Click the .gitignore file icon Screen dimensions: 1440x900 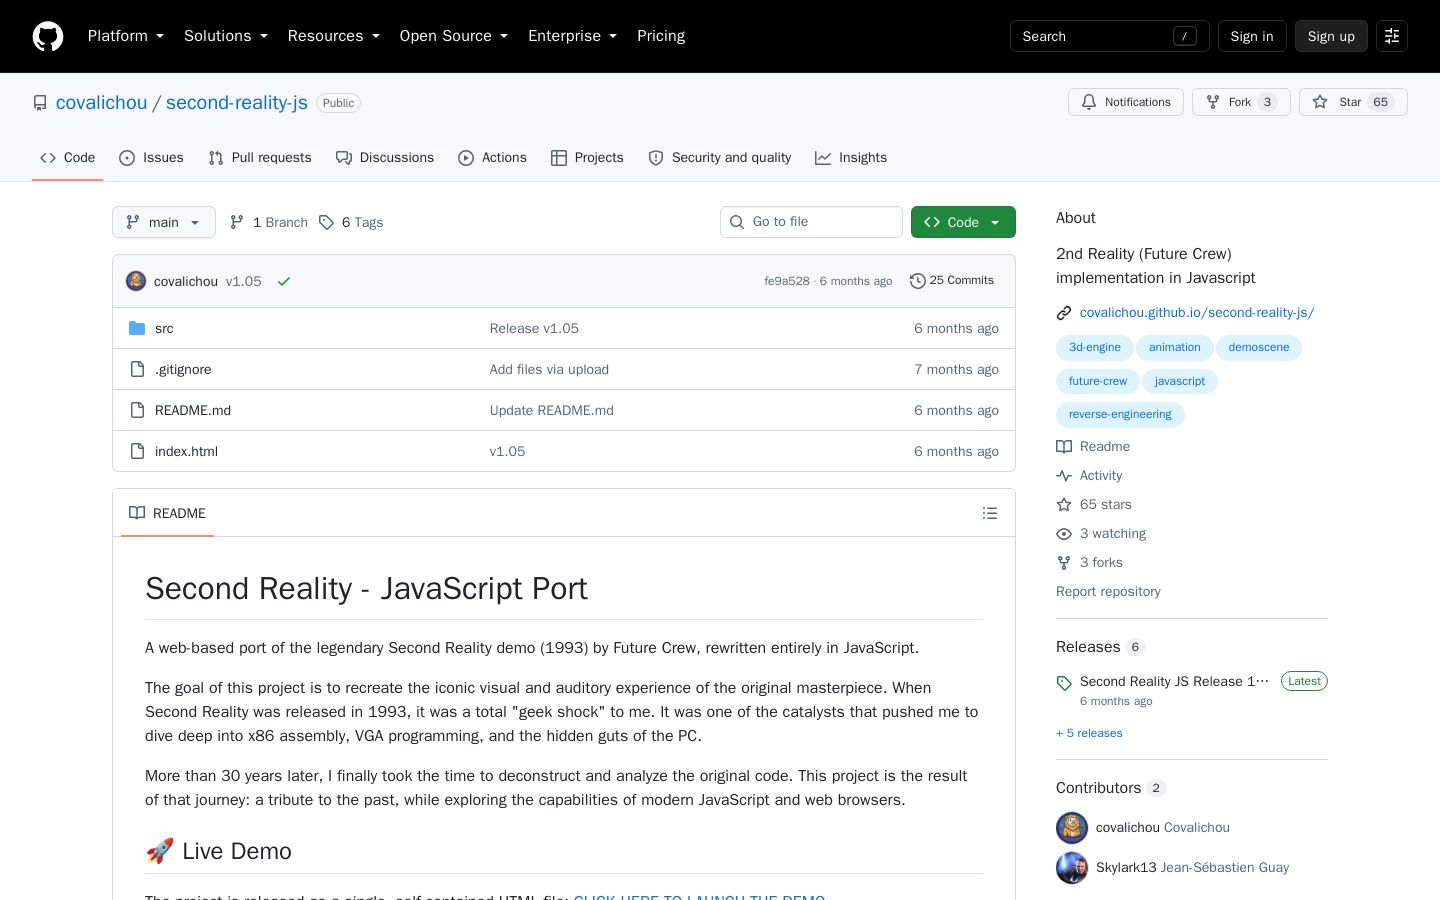click(x=137, y=369)
